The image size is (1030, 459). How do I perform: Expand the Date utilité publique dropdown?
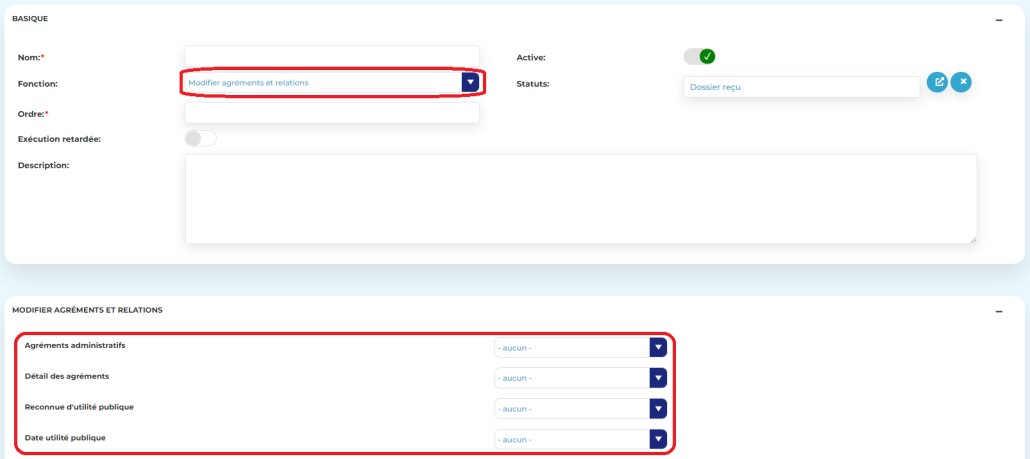657,439
